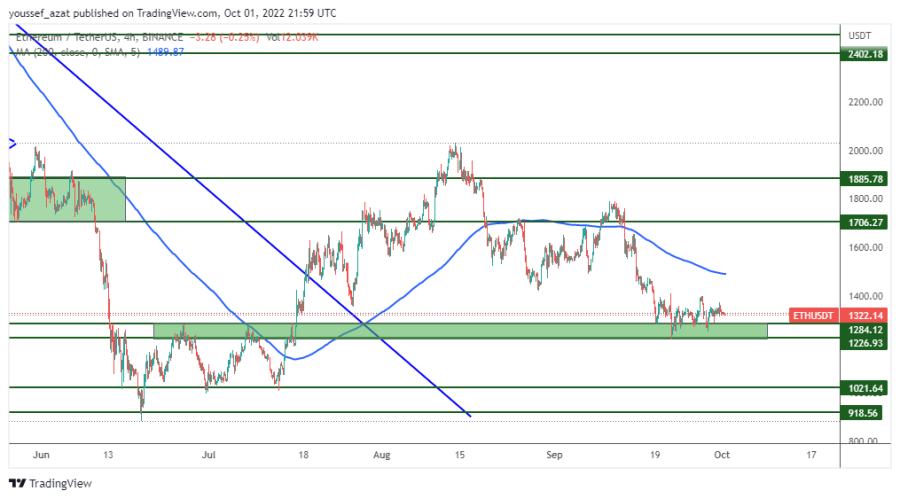This screenshot has height=499, width=900.
Task: Select the long green support zone rectangle
Action: [x=460, y=330]
